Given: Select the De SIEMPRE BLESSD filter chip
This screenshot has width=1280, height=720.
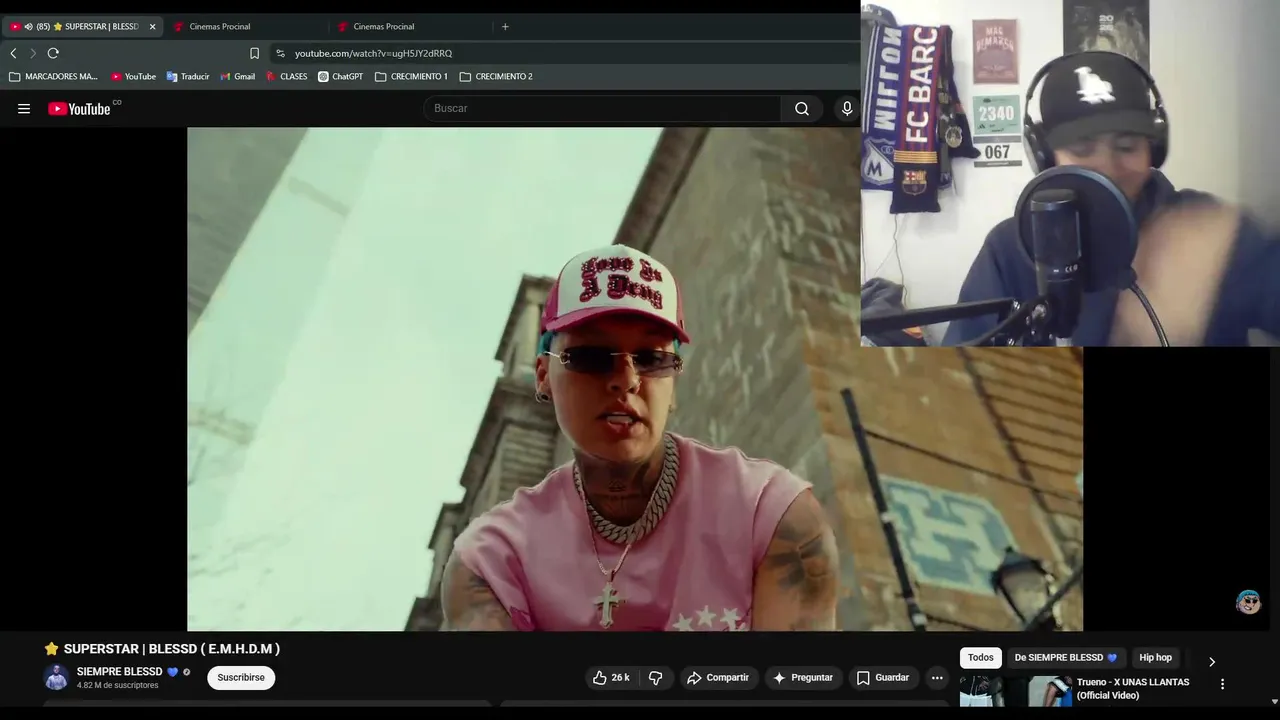Looking at the screenshot, I should (1066, 658).
